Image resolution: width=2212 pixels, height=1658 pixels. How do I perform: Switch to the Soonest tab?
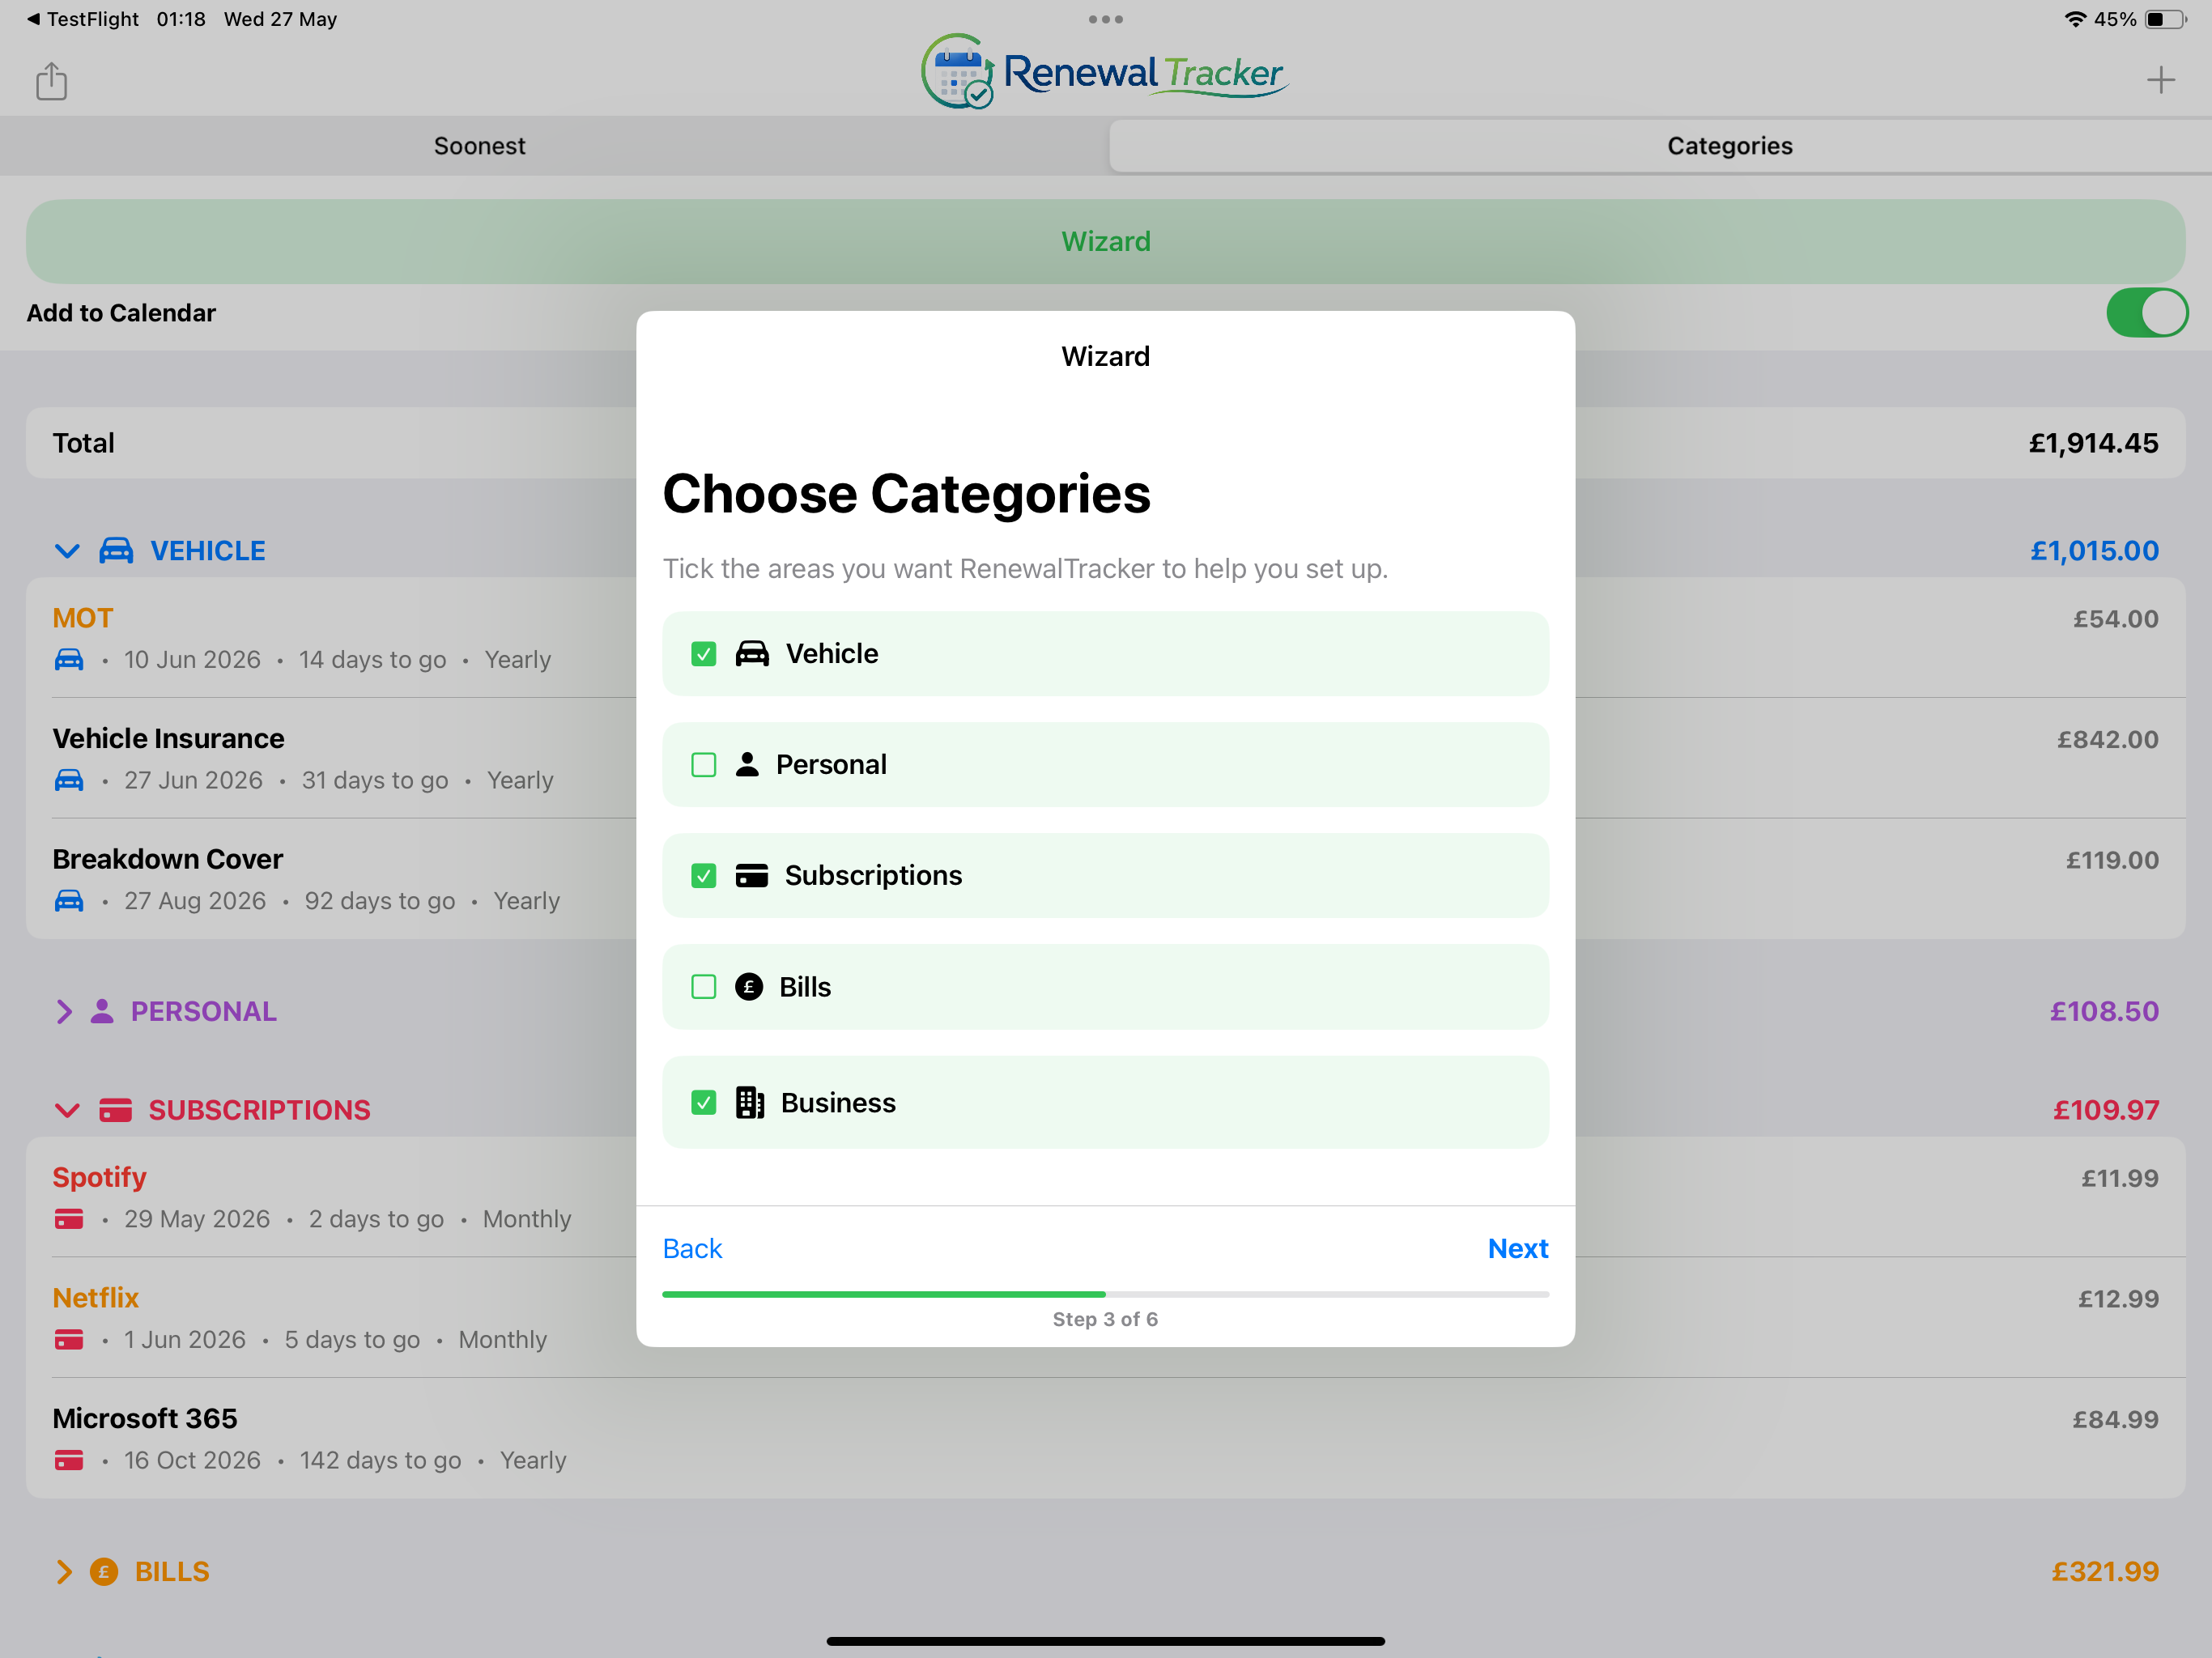pyautogui.click(x=479, y=146)
